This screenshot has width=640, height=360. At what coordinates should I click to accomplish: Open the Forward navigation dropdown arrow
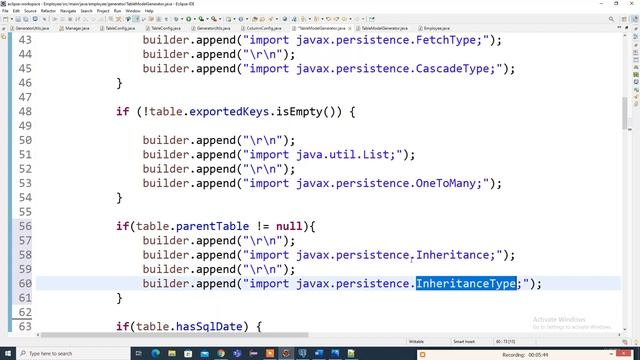tap(363, 19)
